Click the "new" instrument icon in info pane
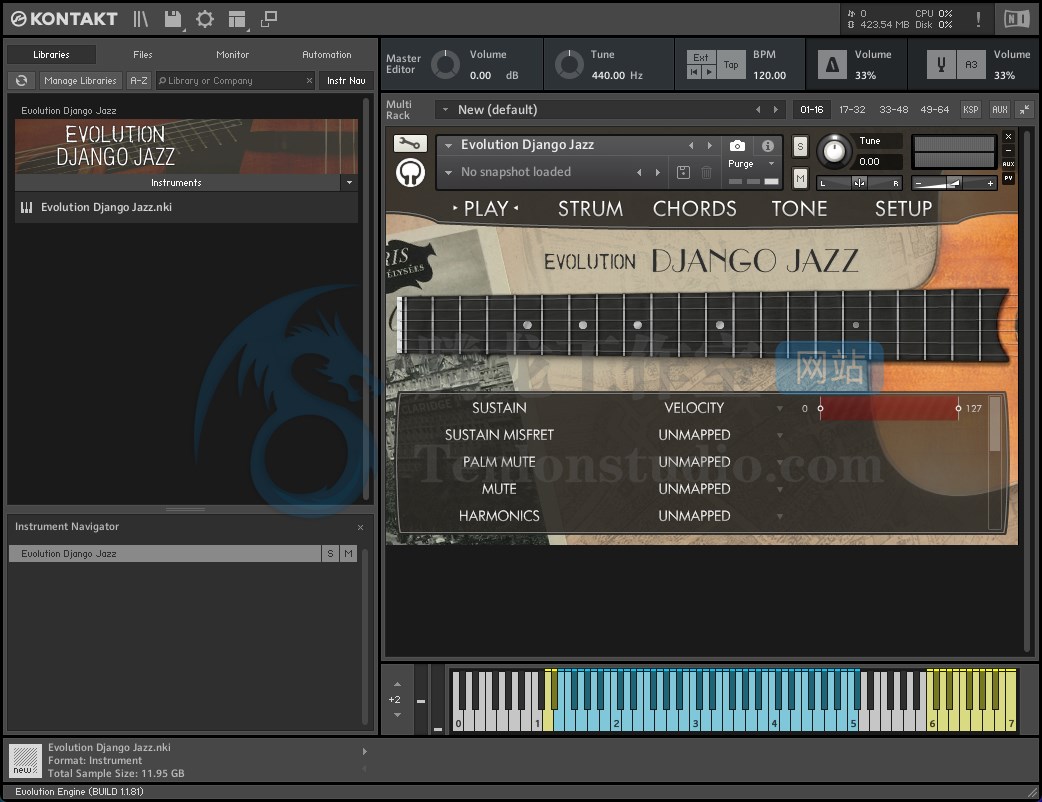1042x802 pixels. pos(25,760)
